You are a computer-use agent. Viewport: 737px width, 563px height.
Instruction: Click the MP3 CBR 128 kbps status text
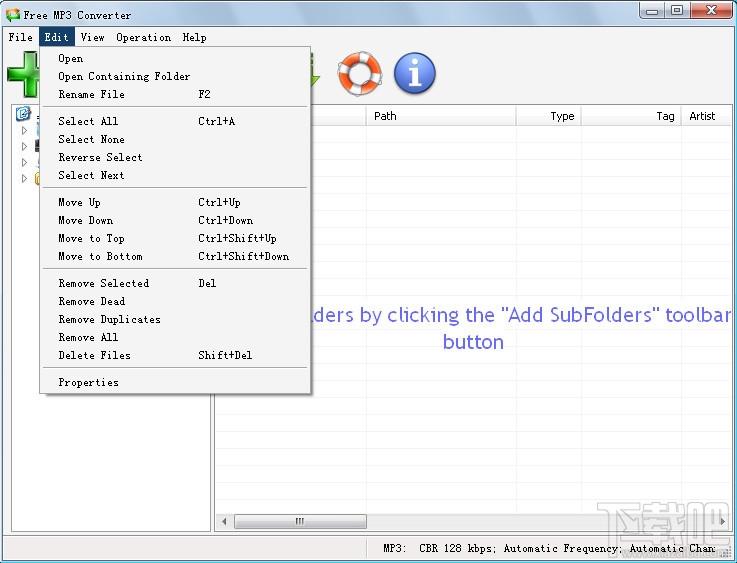tap(549, 548)
